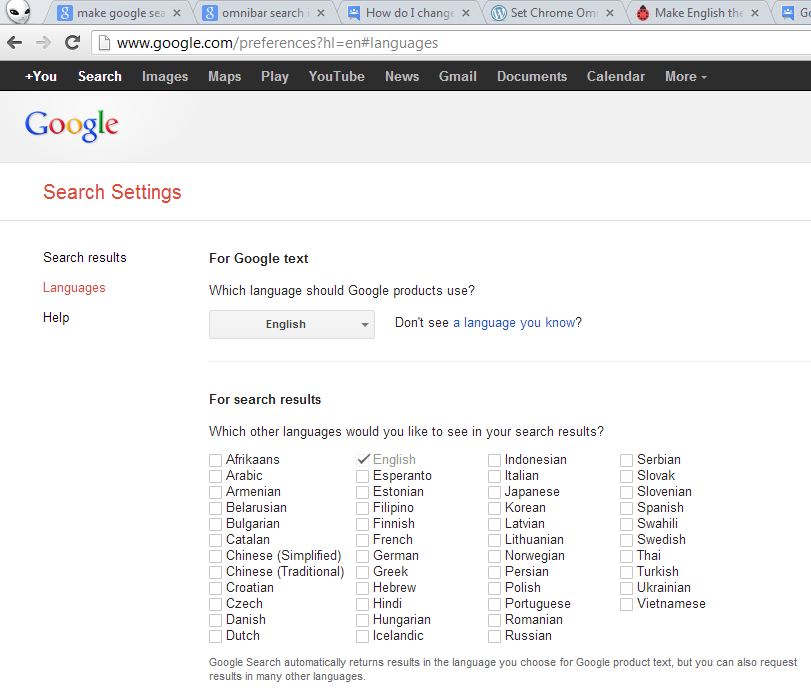Click the 'Search Settings' heading

tap(112, 192)
